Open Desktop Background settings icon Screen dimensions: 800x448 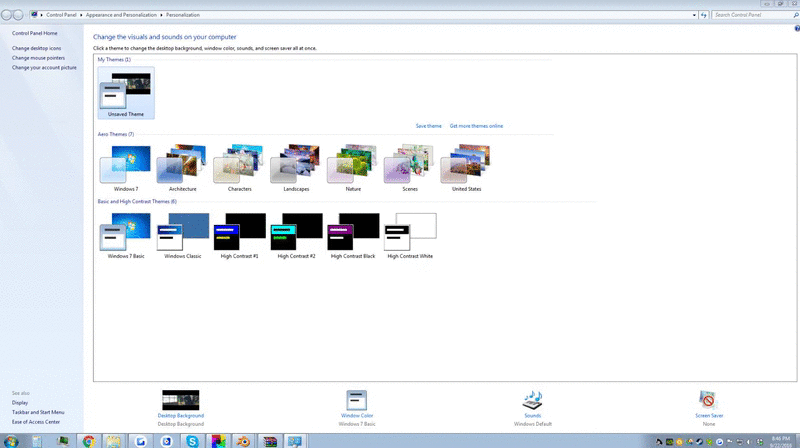pos(181,400)
